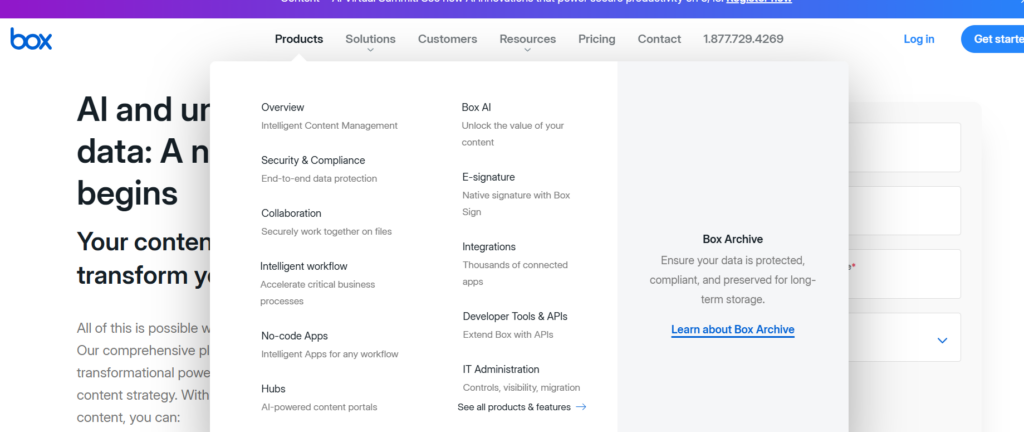Open Developer Tools & APIs entry
This screenshot has width=1024, height=432.
515,316
